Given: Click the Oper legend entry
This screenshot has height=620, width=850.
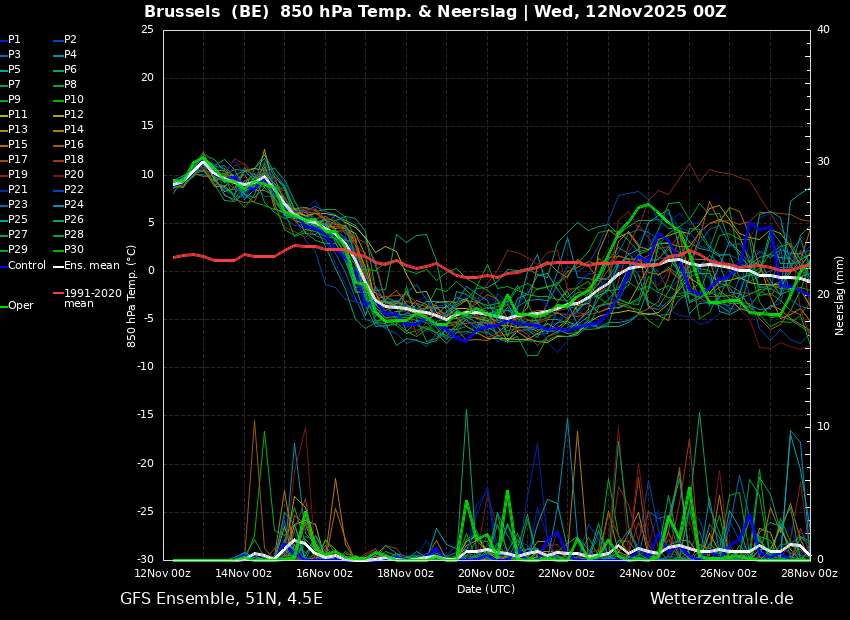Looking at the screenshot, I should tap(20, 306).
